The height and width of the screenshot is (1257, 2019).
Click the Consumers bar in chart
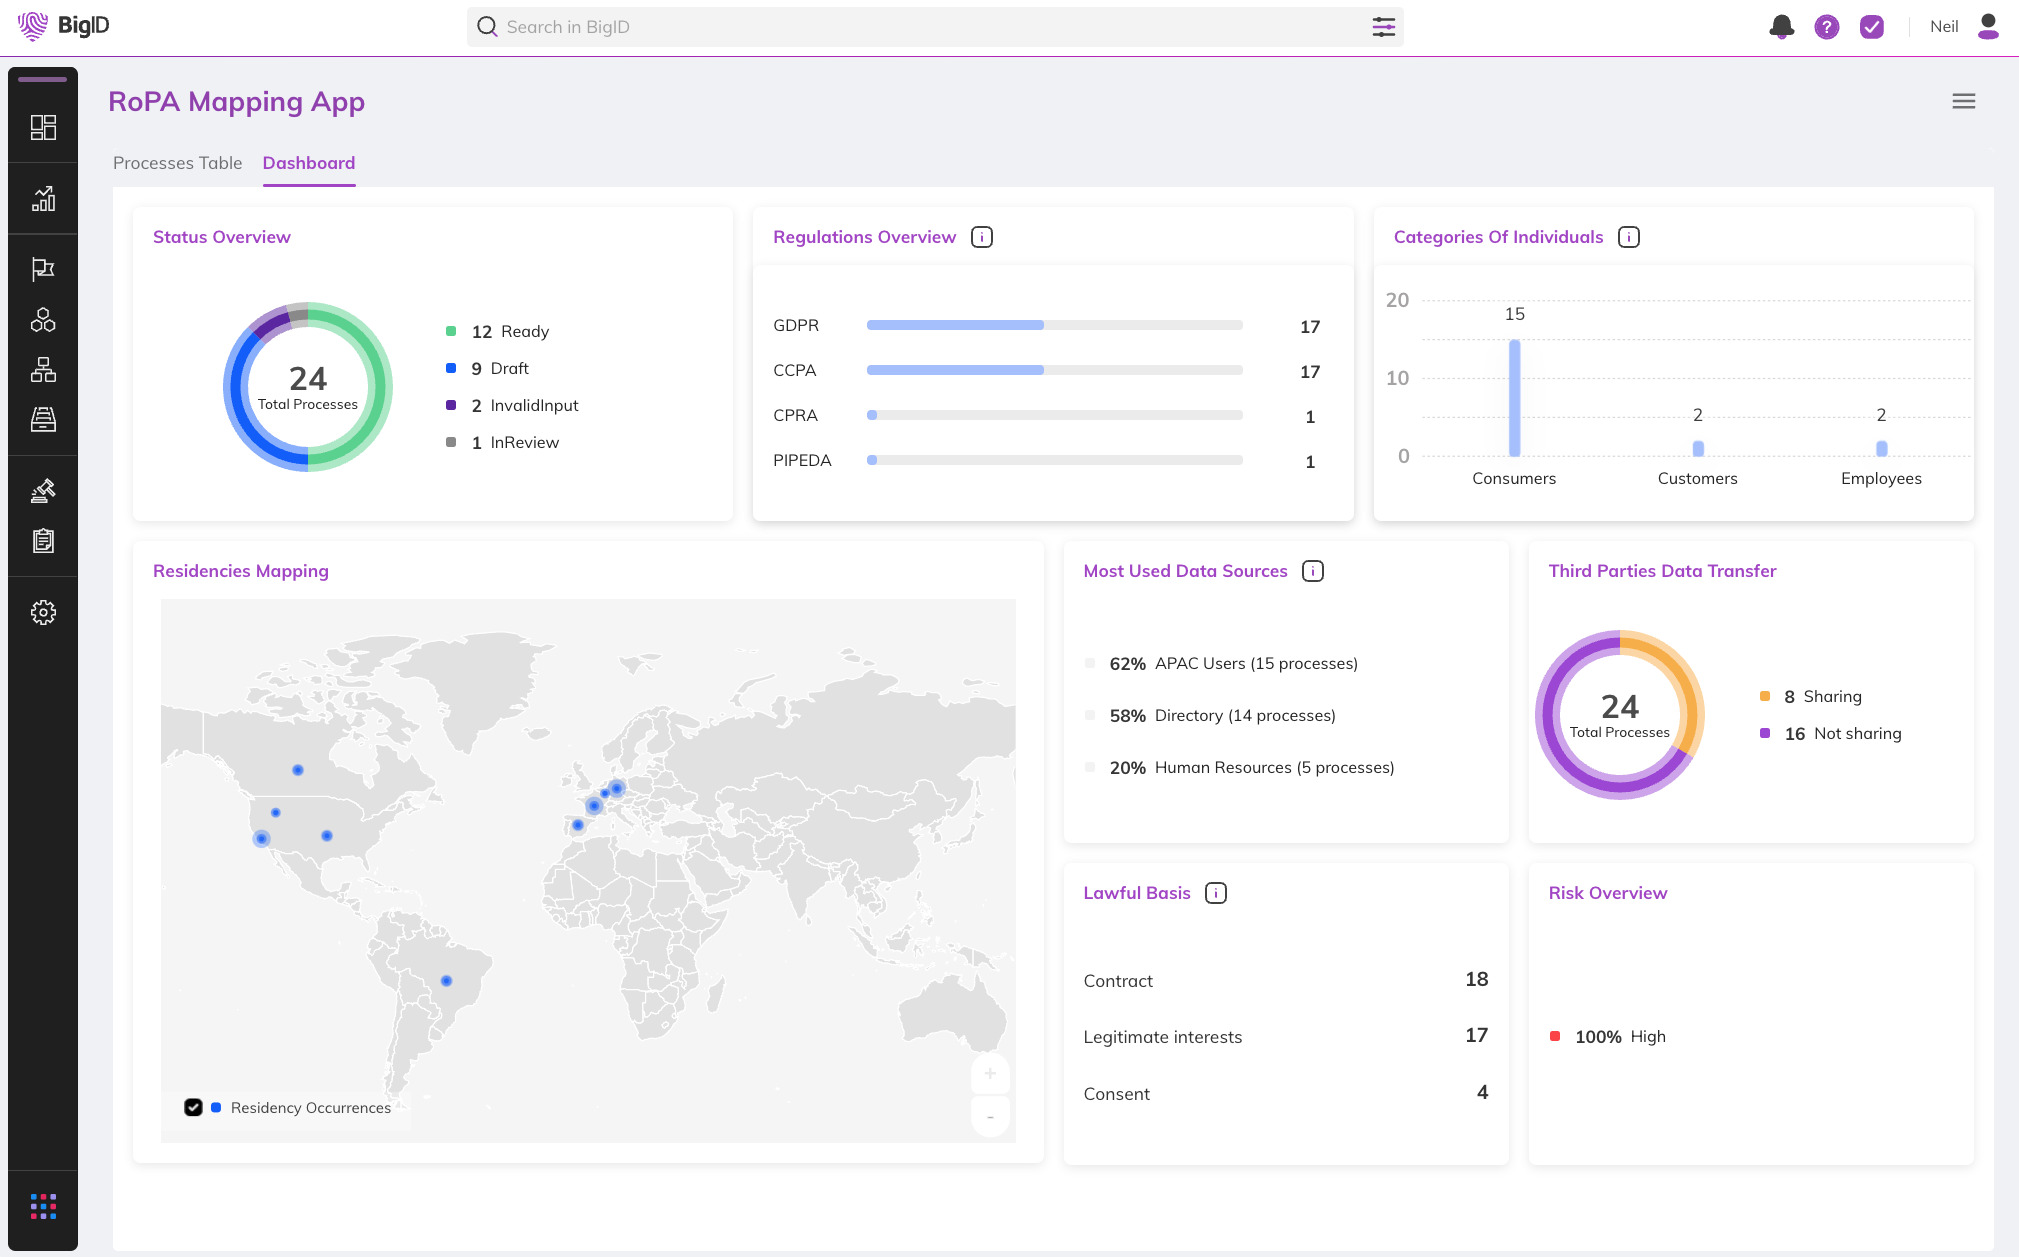point(1514,398)
